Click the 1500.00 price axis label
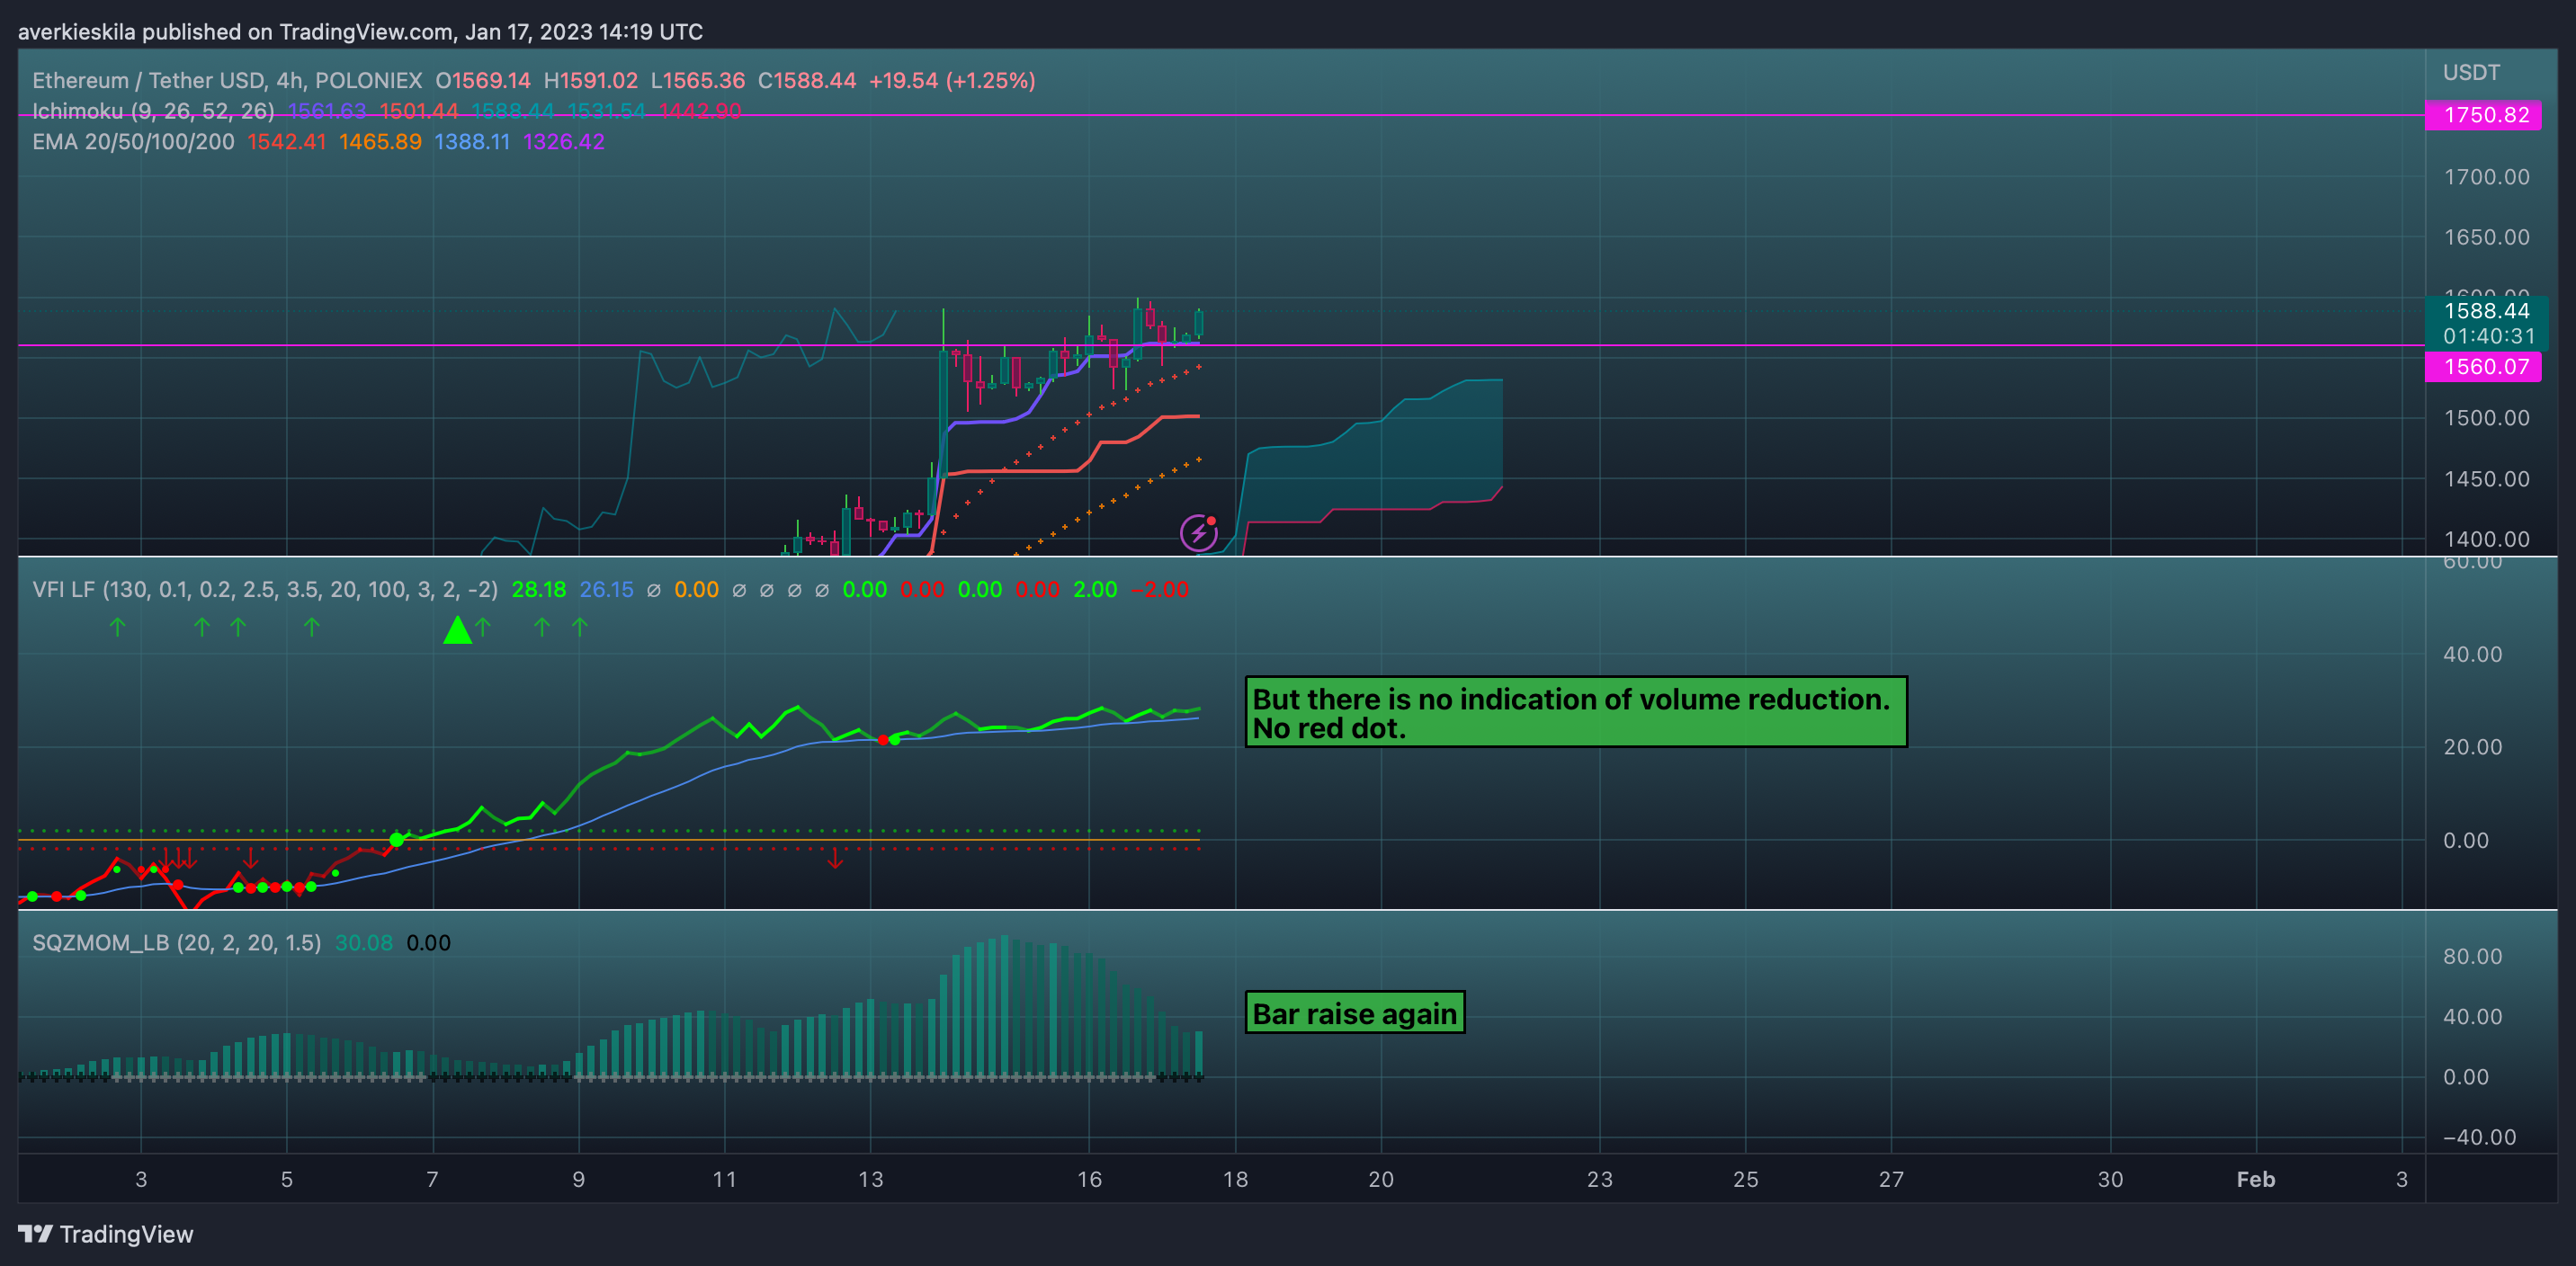Screen dimensions: 2576x1266 tap(2487, 418)
